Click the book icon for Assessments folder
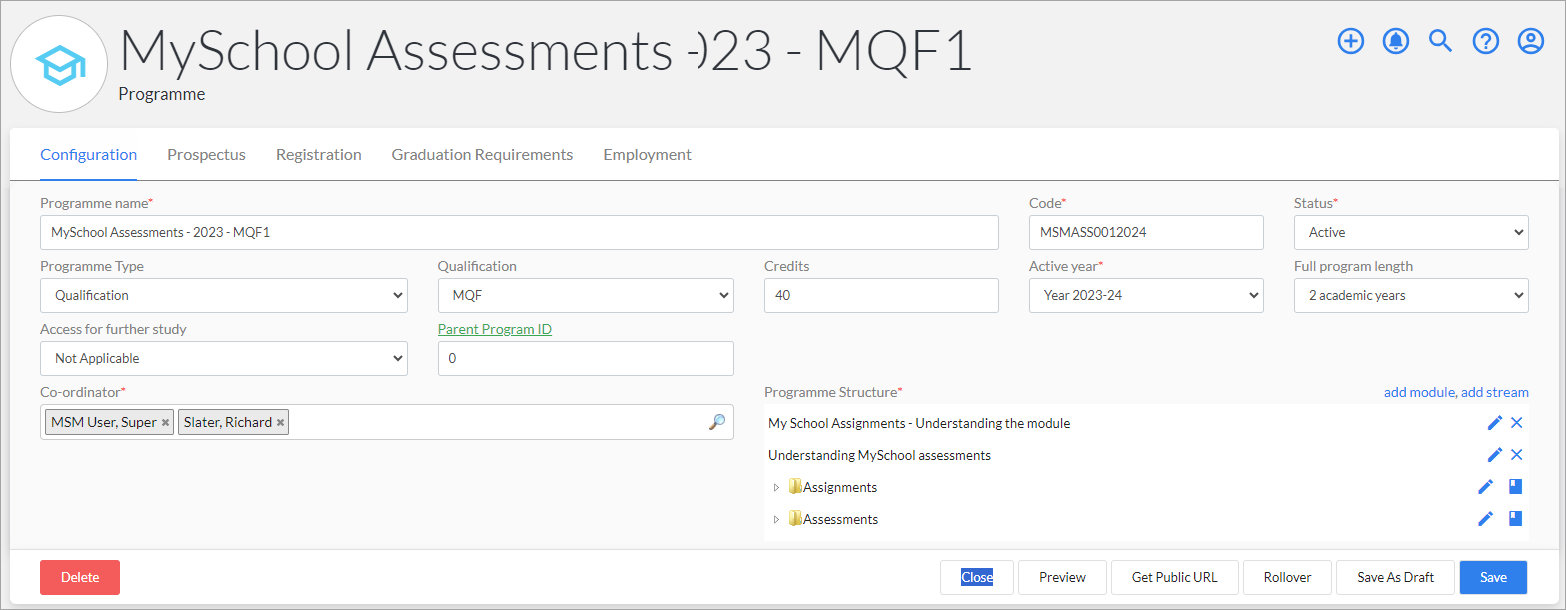 [x=1515, y=519]
